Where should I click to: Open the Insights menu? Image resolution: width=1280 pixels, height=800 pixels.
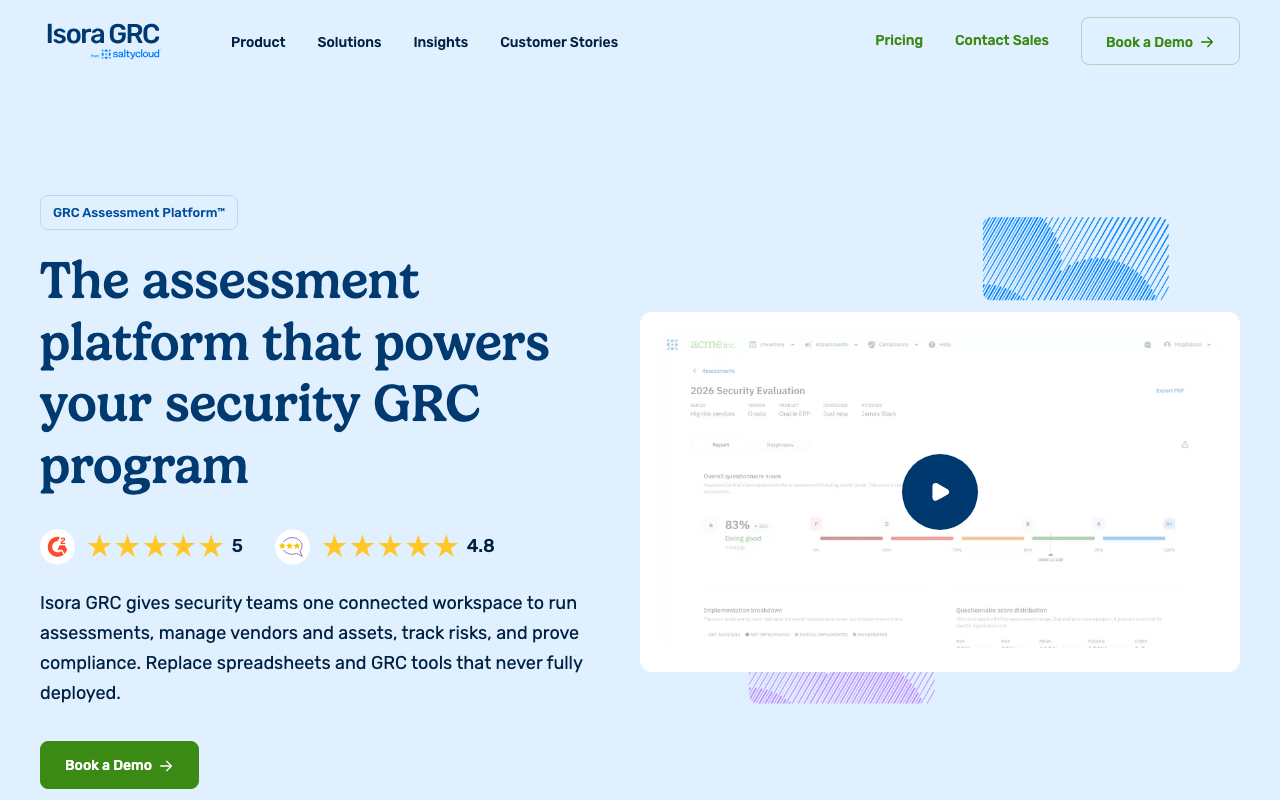[x=441, y=42]
